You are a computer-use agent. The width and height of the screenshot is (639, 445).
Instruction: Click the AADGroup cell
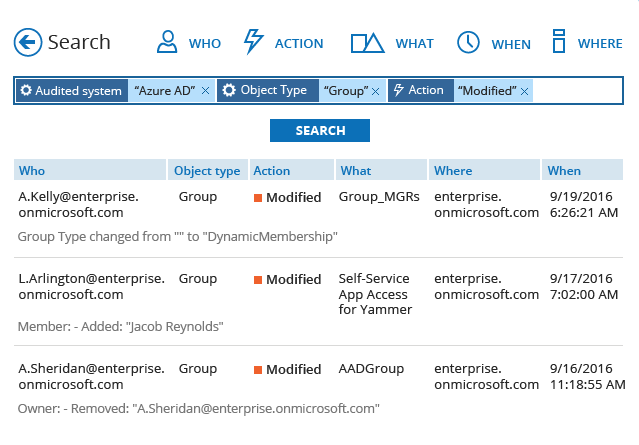(x=371, y=368)
